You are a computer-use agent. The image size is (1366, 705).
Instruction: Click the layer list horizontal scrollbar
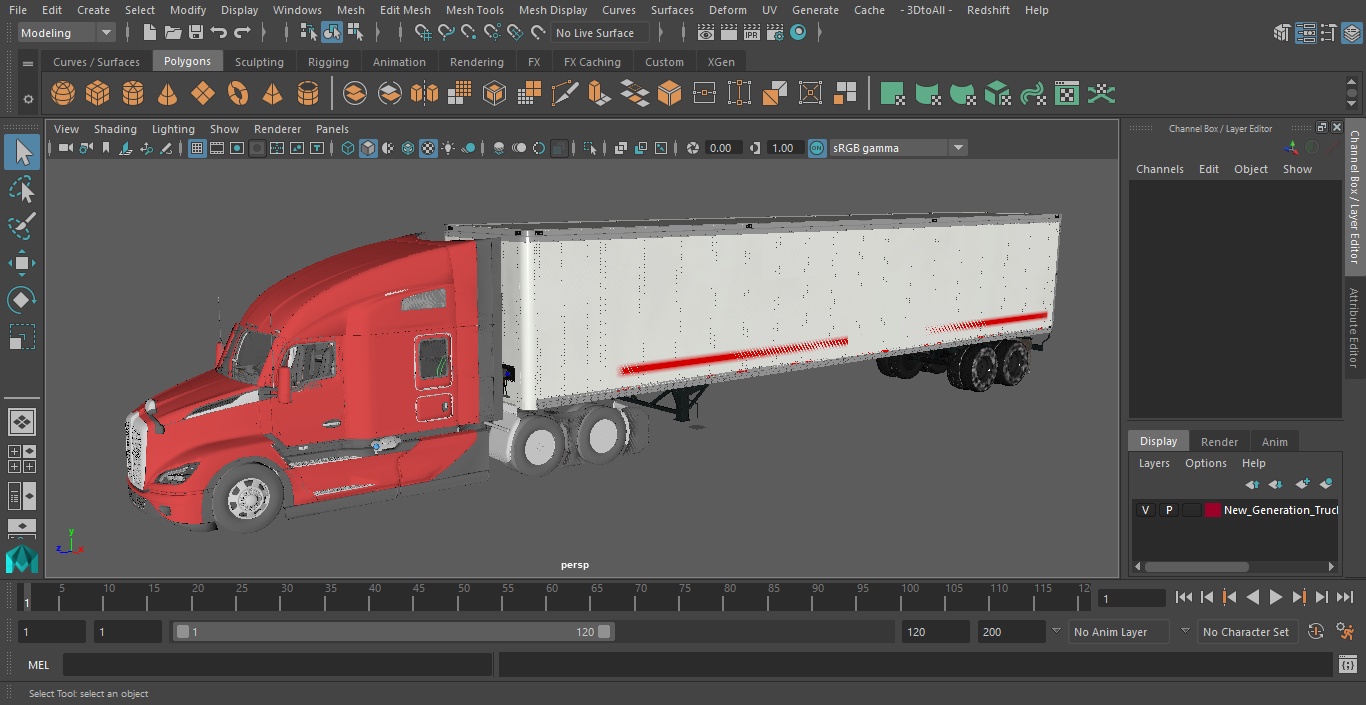click(1196, 567)
